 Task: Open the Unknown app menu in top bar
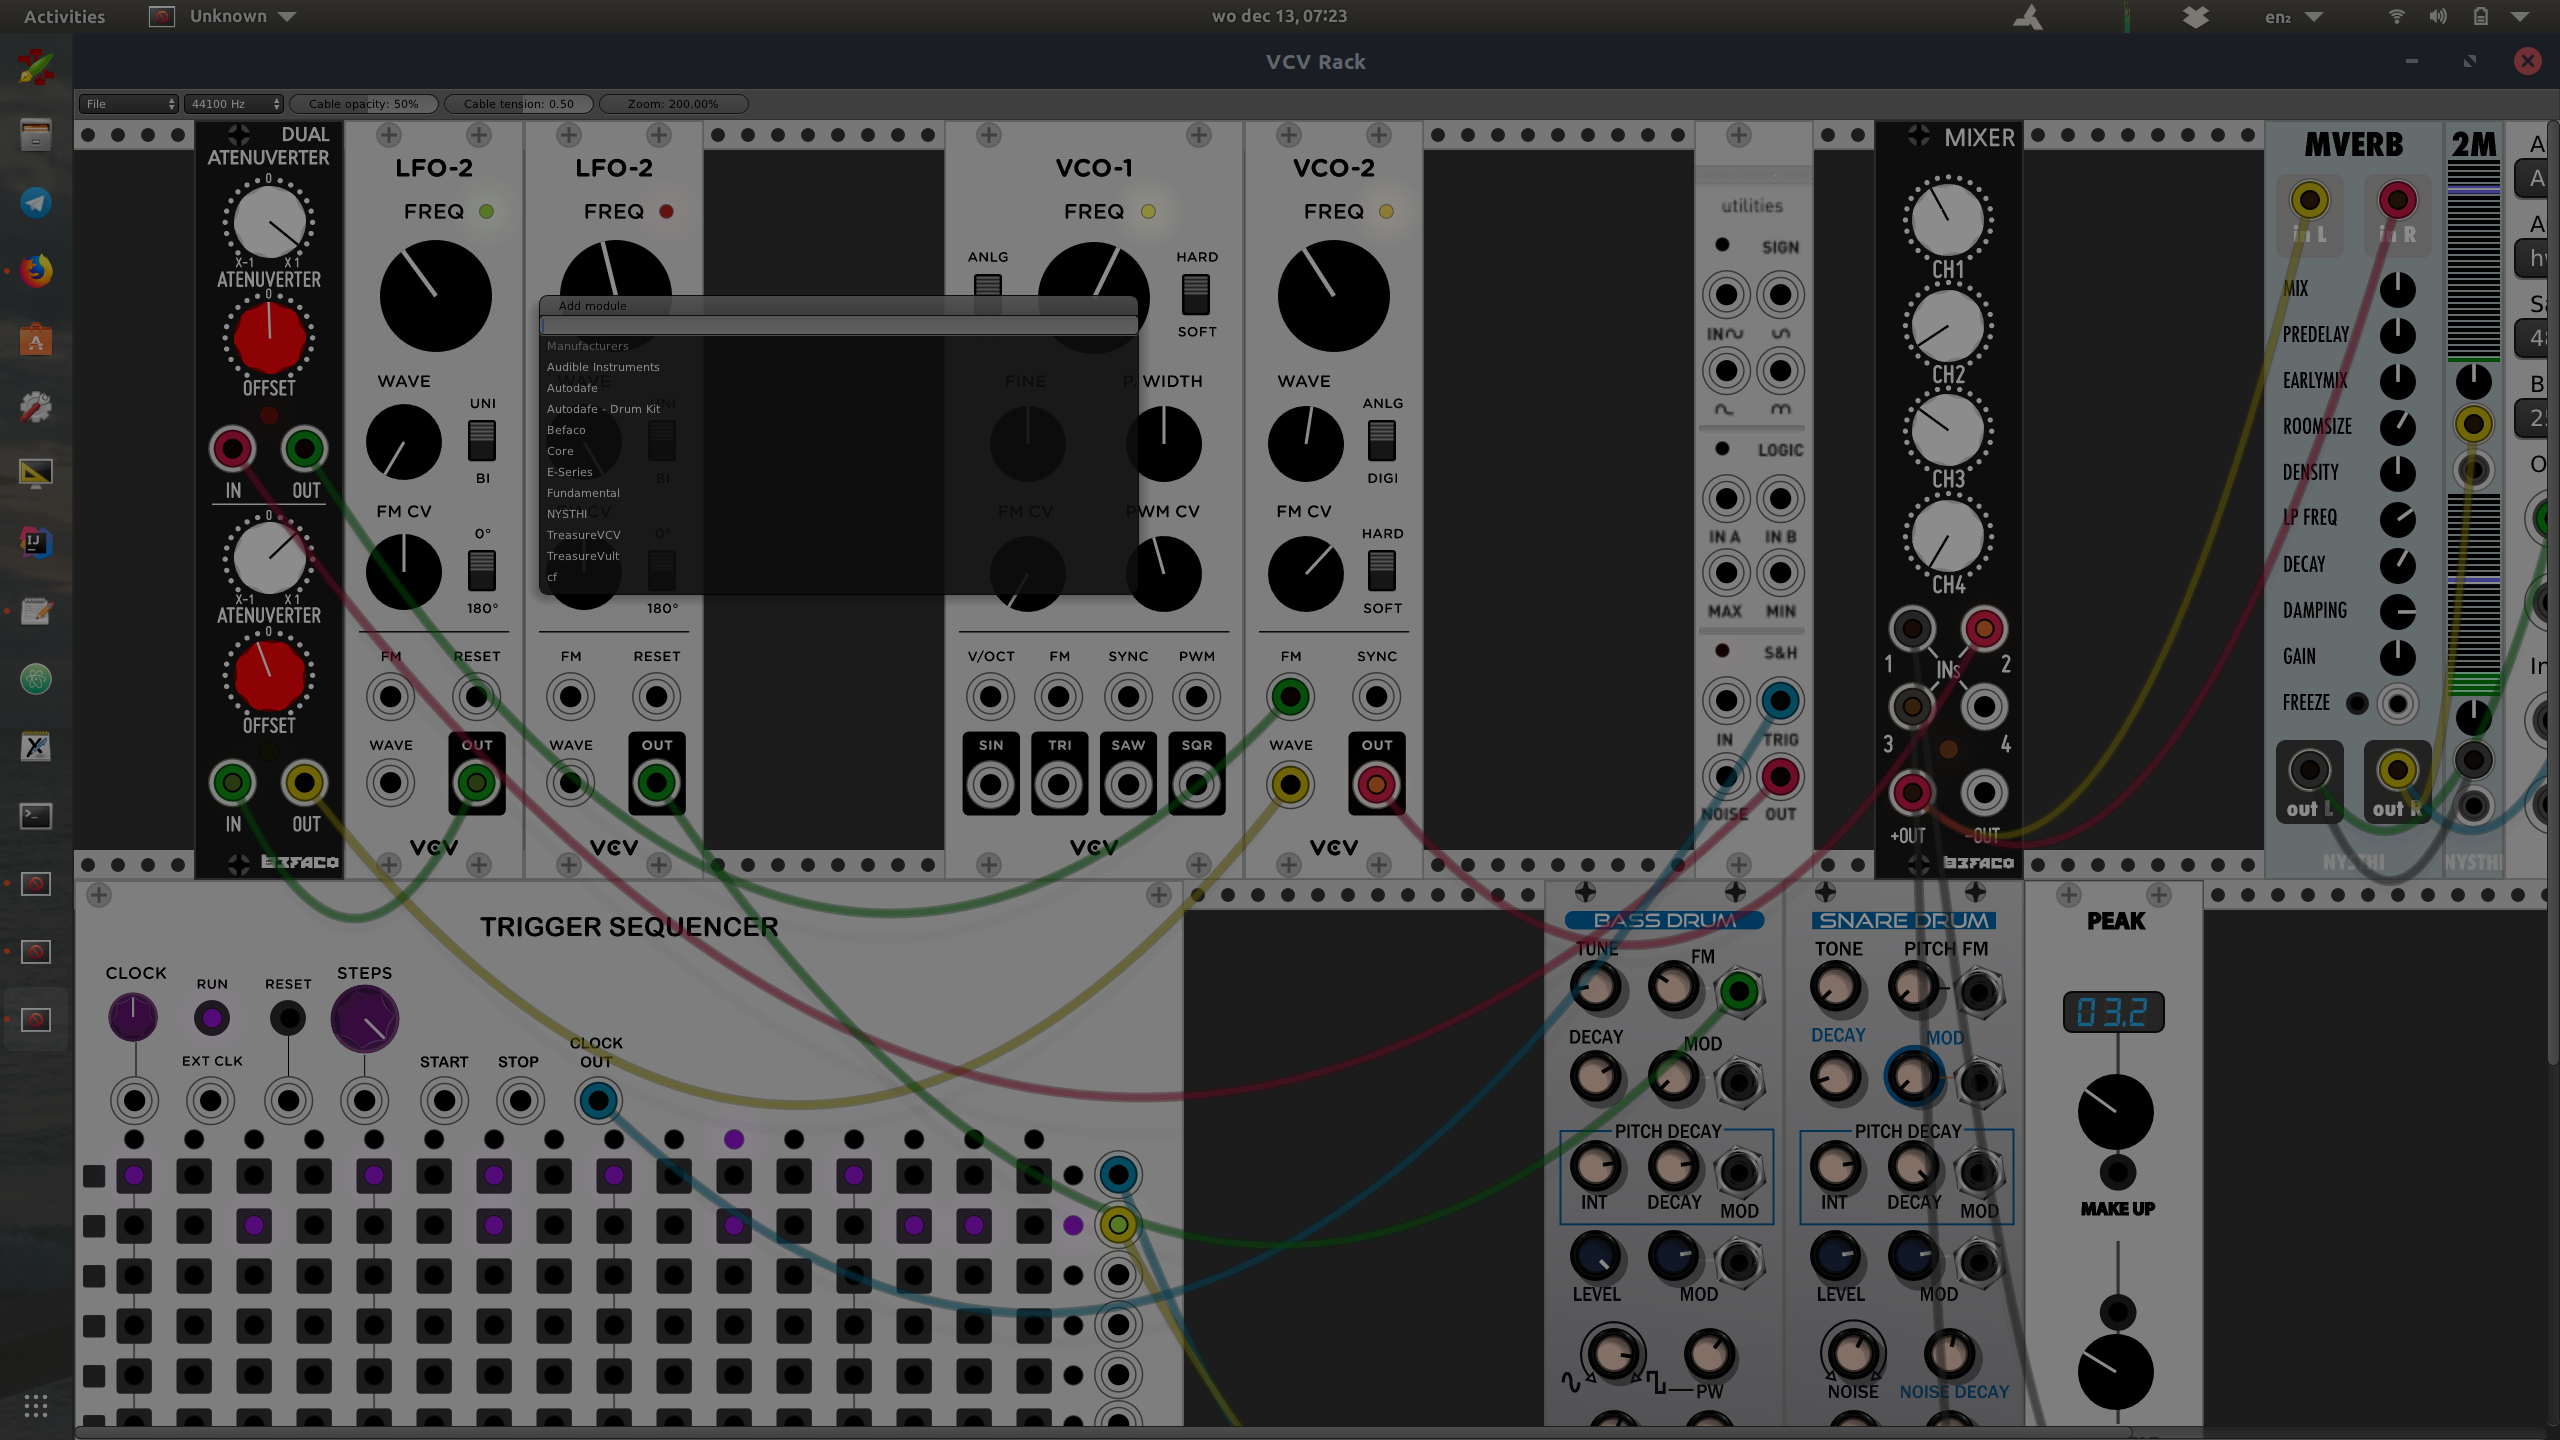[x=223, y=16]
